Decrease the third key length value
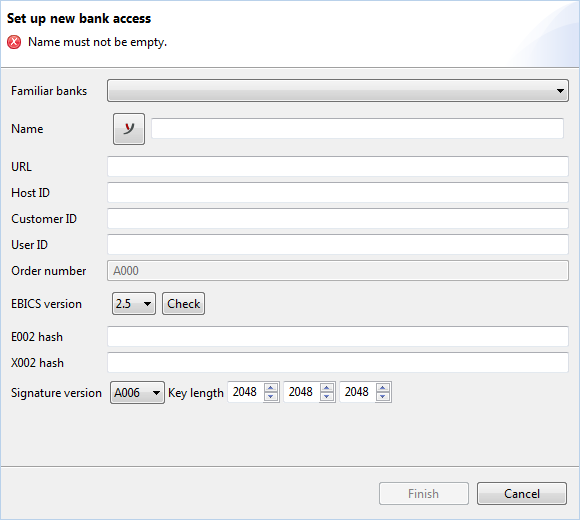This screenshot has width=580, height=520. (x=382, y=396)
